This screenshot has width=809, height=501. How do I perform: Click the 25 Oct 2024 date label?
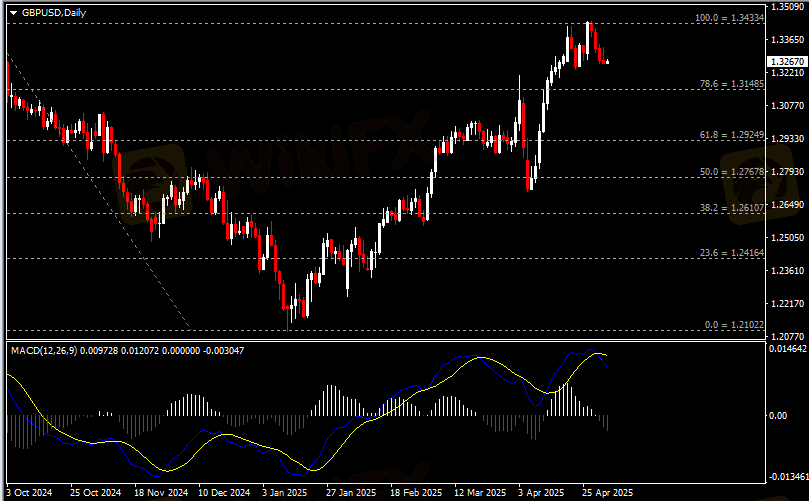point(95,493)
